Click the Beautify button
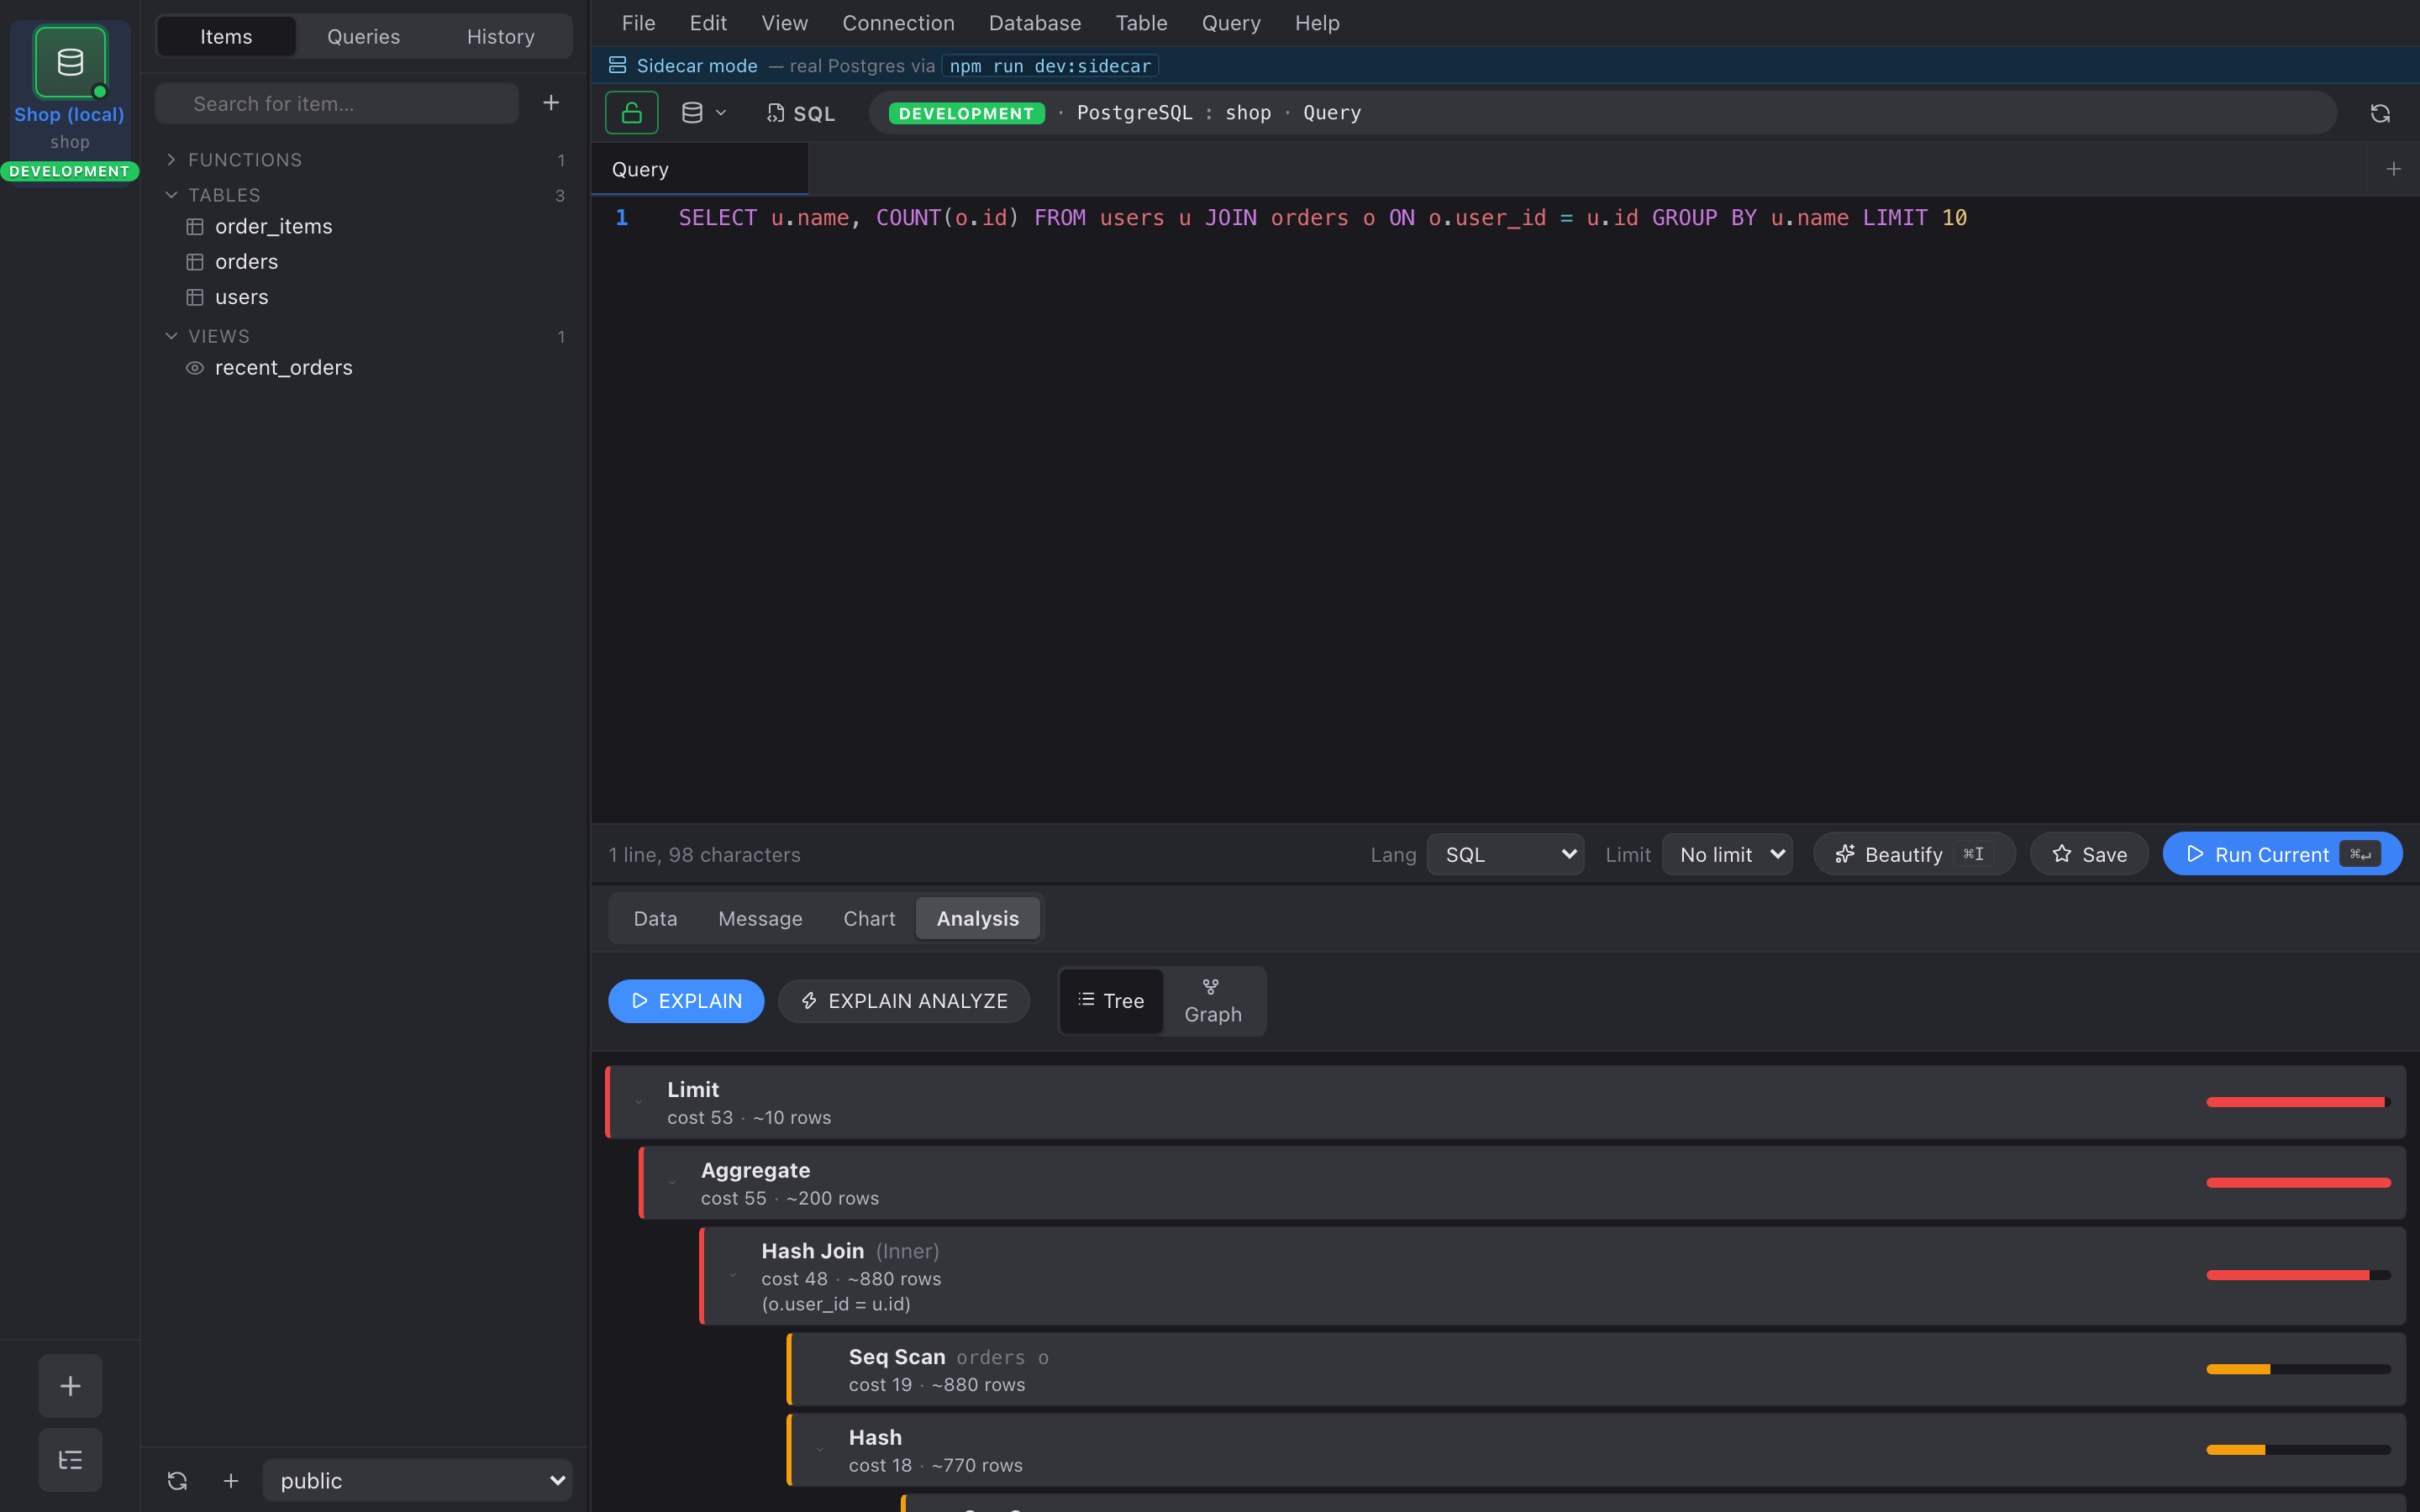The image size is (2420, 1512). point(1914,855)
